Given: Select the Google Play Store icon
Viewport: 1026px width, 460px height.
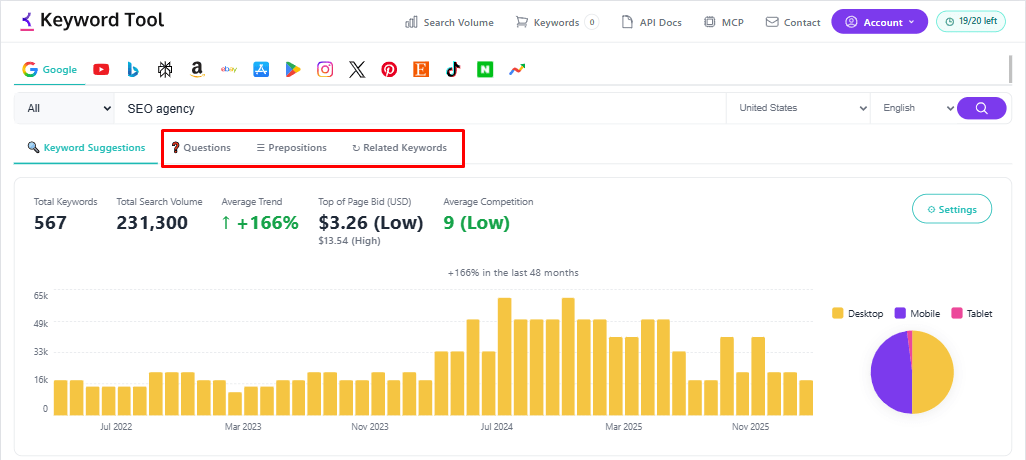Looking at the screenshot, I should pyautogui.click(x=293, y=69).
